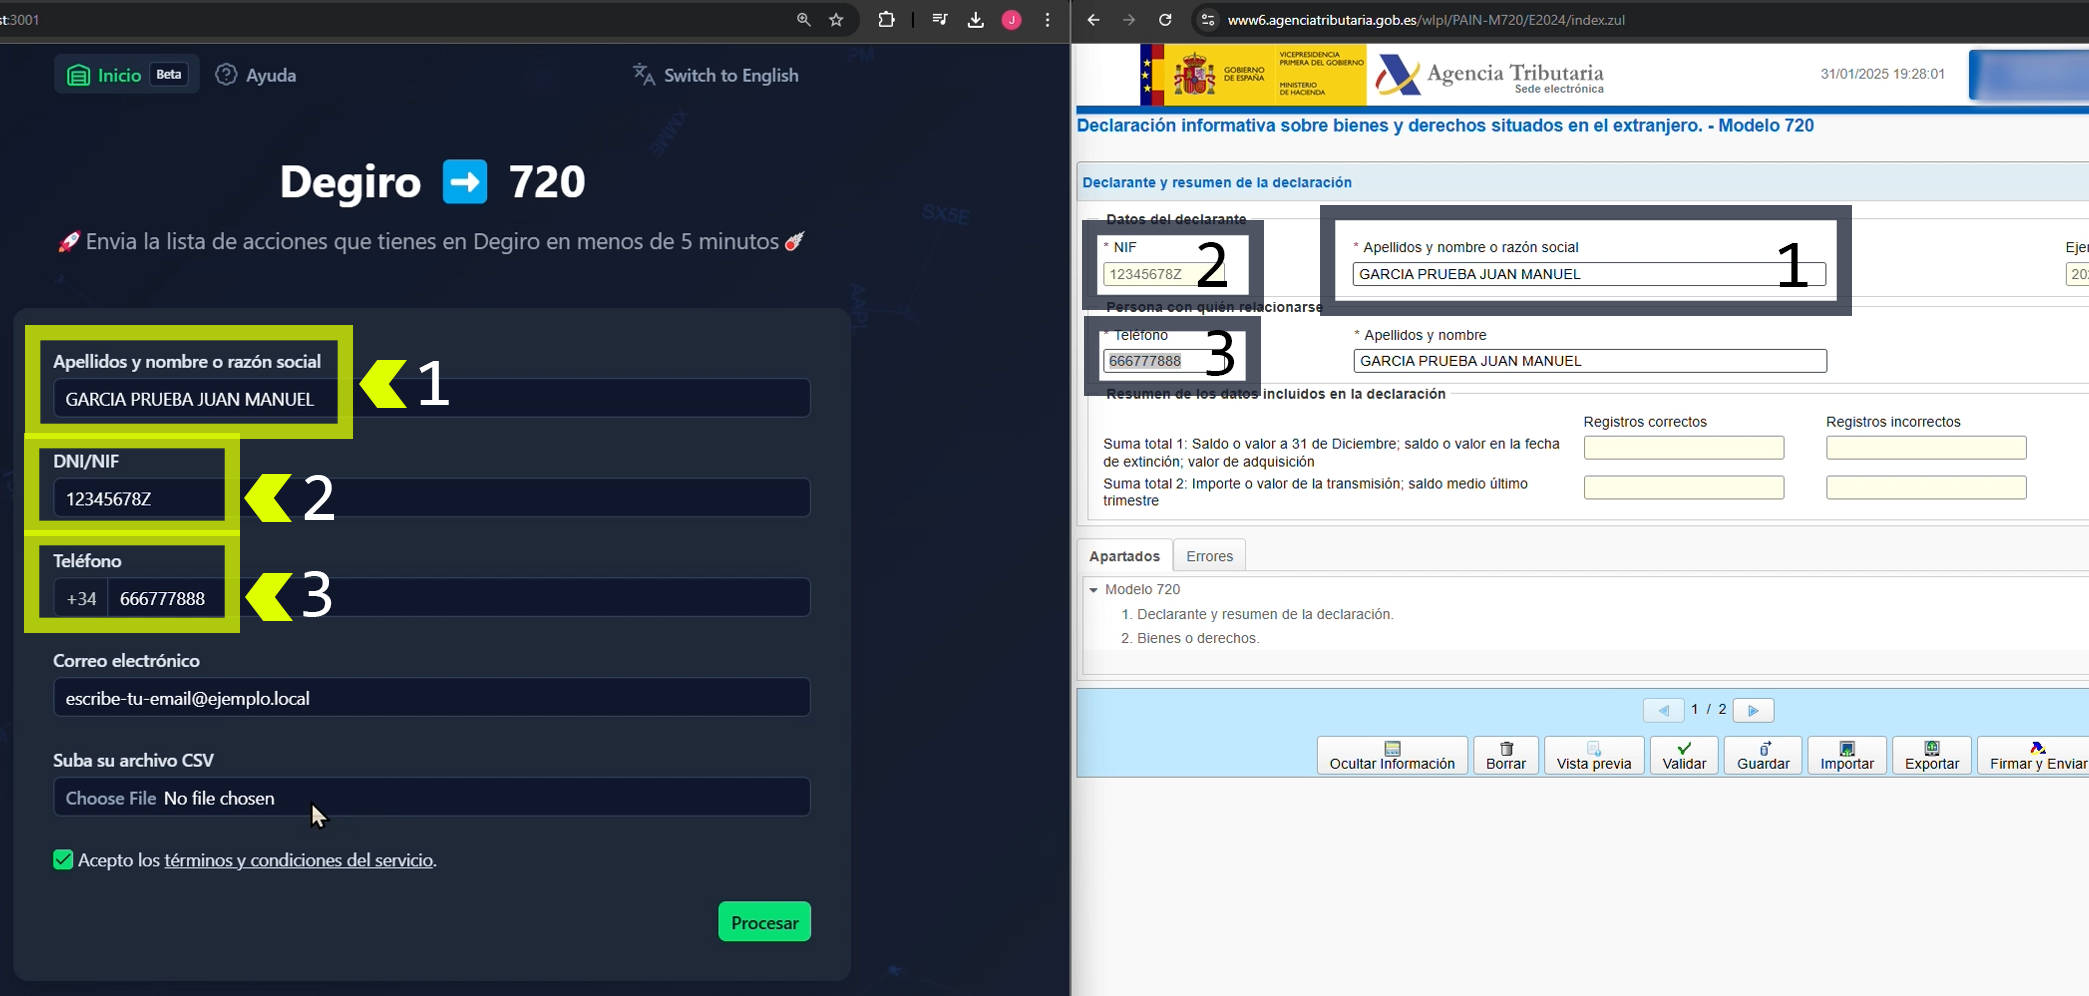Open Vista previa preview

coord(1593,755)
